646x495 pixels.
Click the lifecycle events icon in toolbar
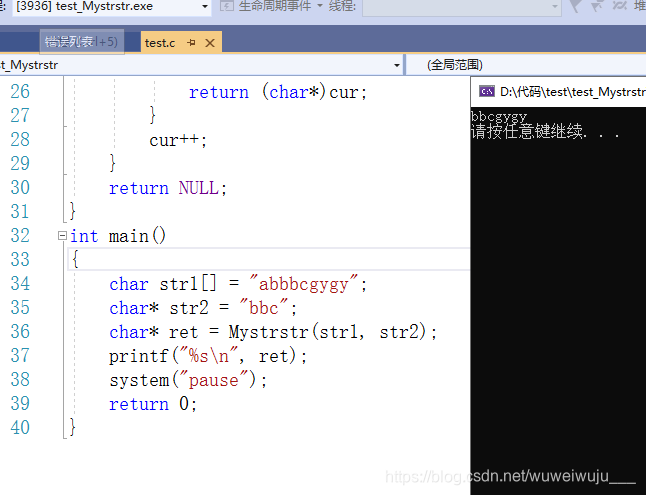pos(227,6)
